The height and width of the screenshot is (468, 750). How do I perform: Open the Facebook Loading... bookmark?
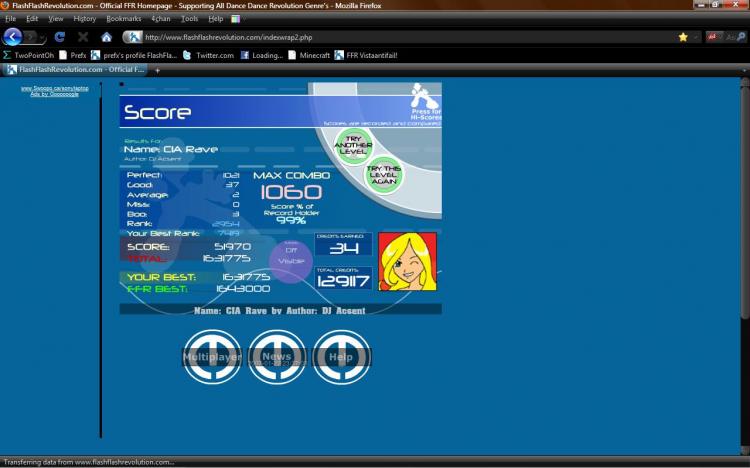[262, 55]
